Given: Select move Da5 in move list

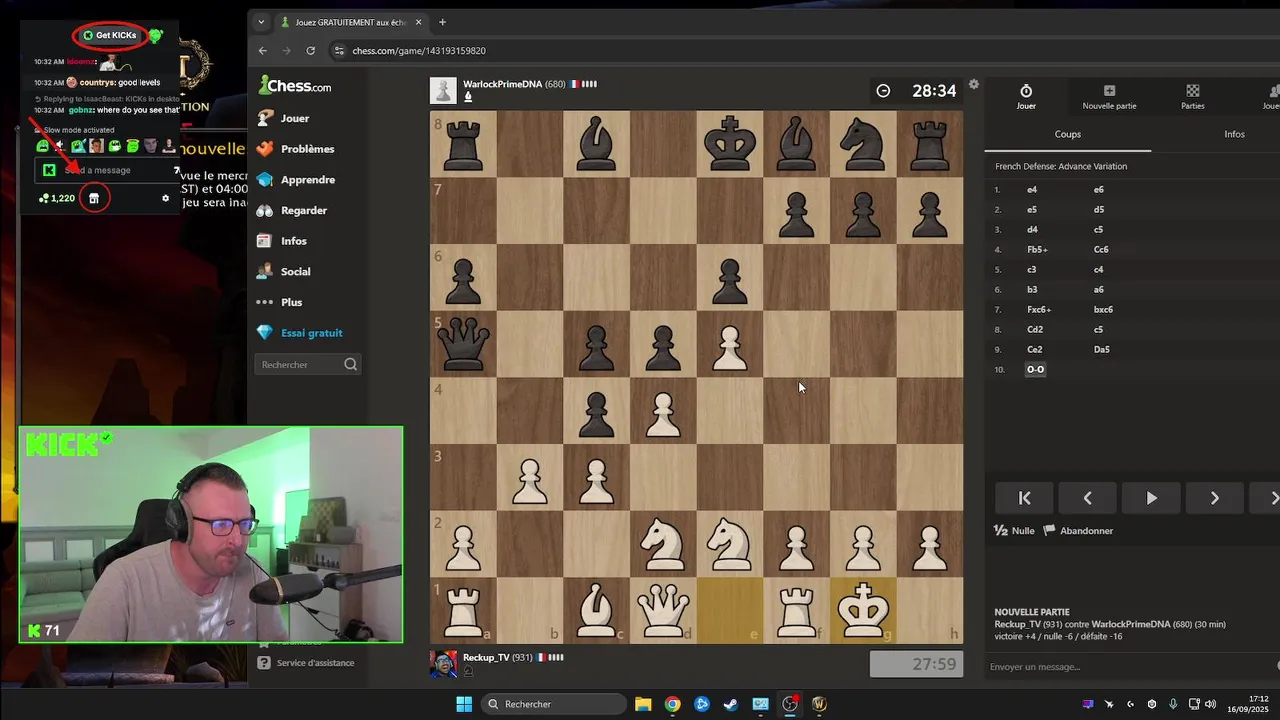Looking at the screenshot, I should (x=1101, y=350).
